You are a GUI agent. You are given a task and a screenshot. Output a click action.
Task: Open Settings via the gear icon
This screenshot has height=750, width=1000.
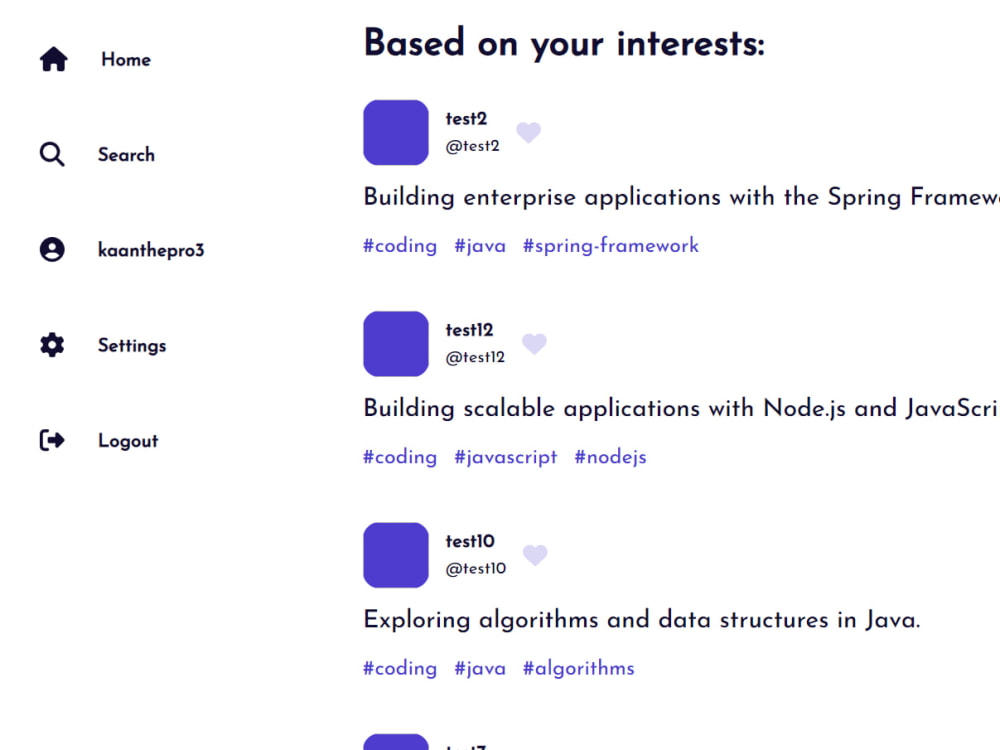(x=52, y=344)
